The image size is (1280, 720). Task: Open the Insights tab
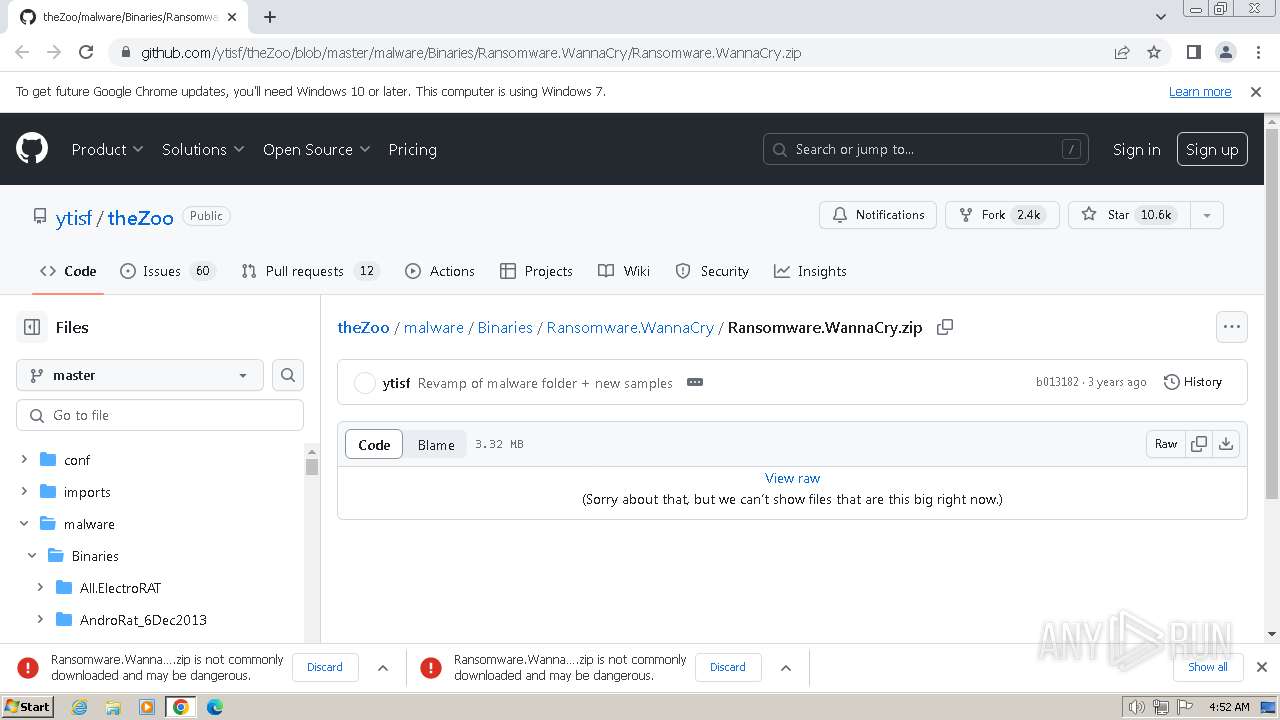coord(810,271)
